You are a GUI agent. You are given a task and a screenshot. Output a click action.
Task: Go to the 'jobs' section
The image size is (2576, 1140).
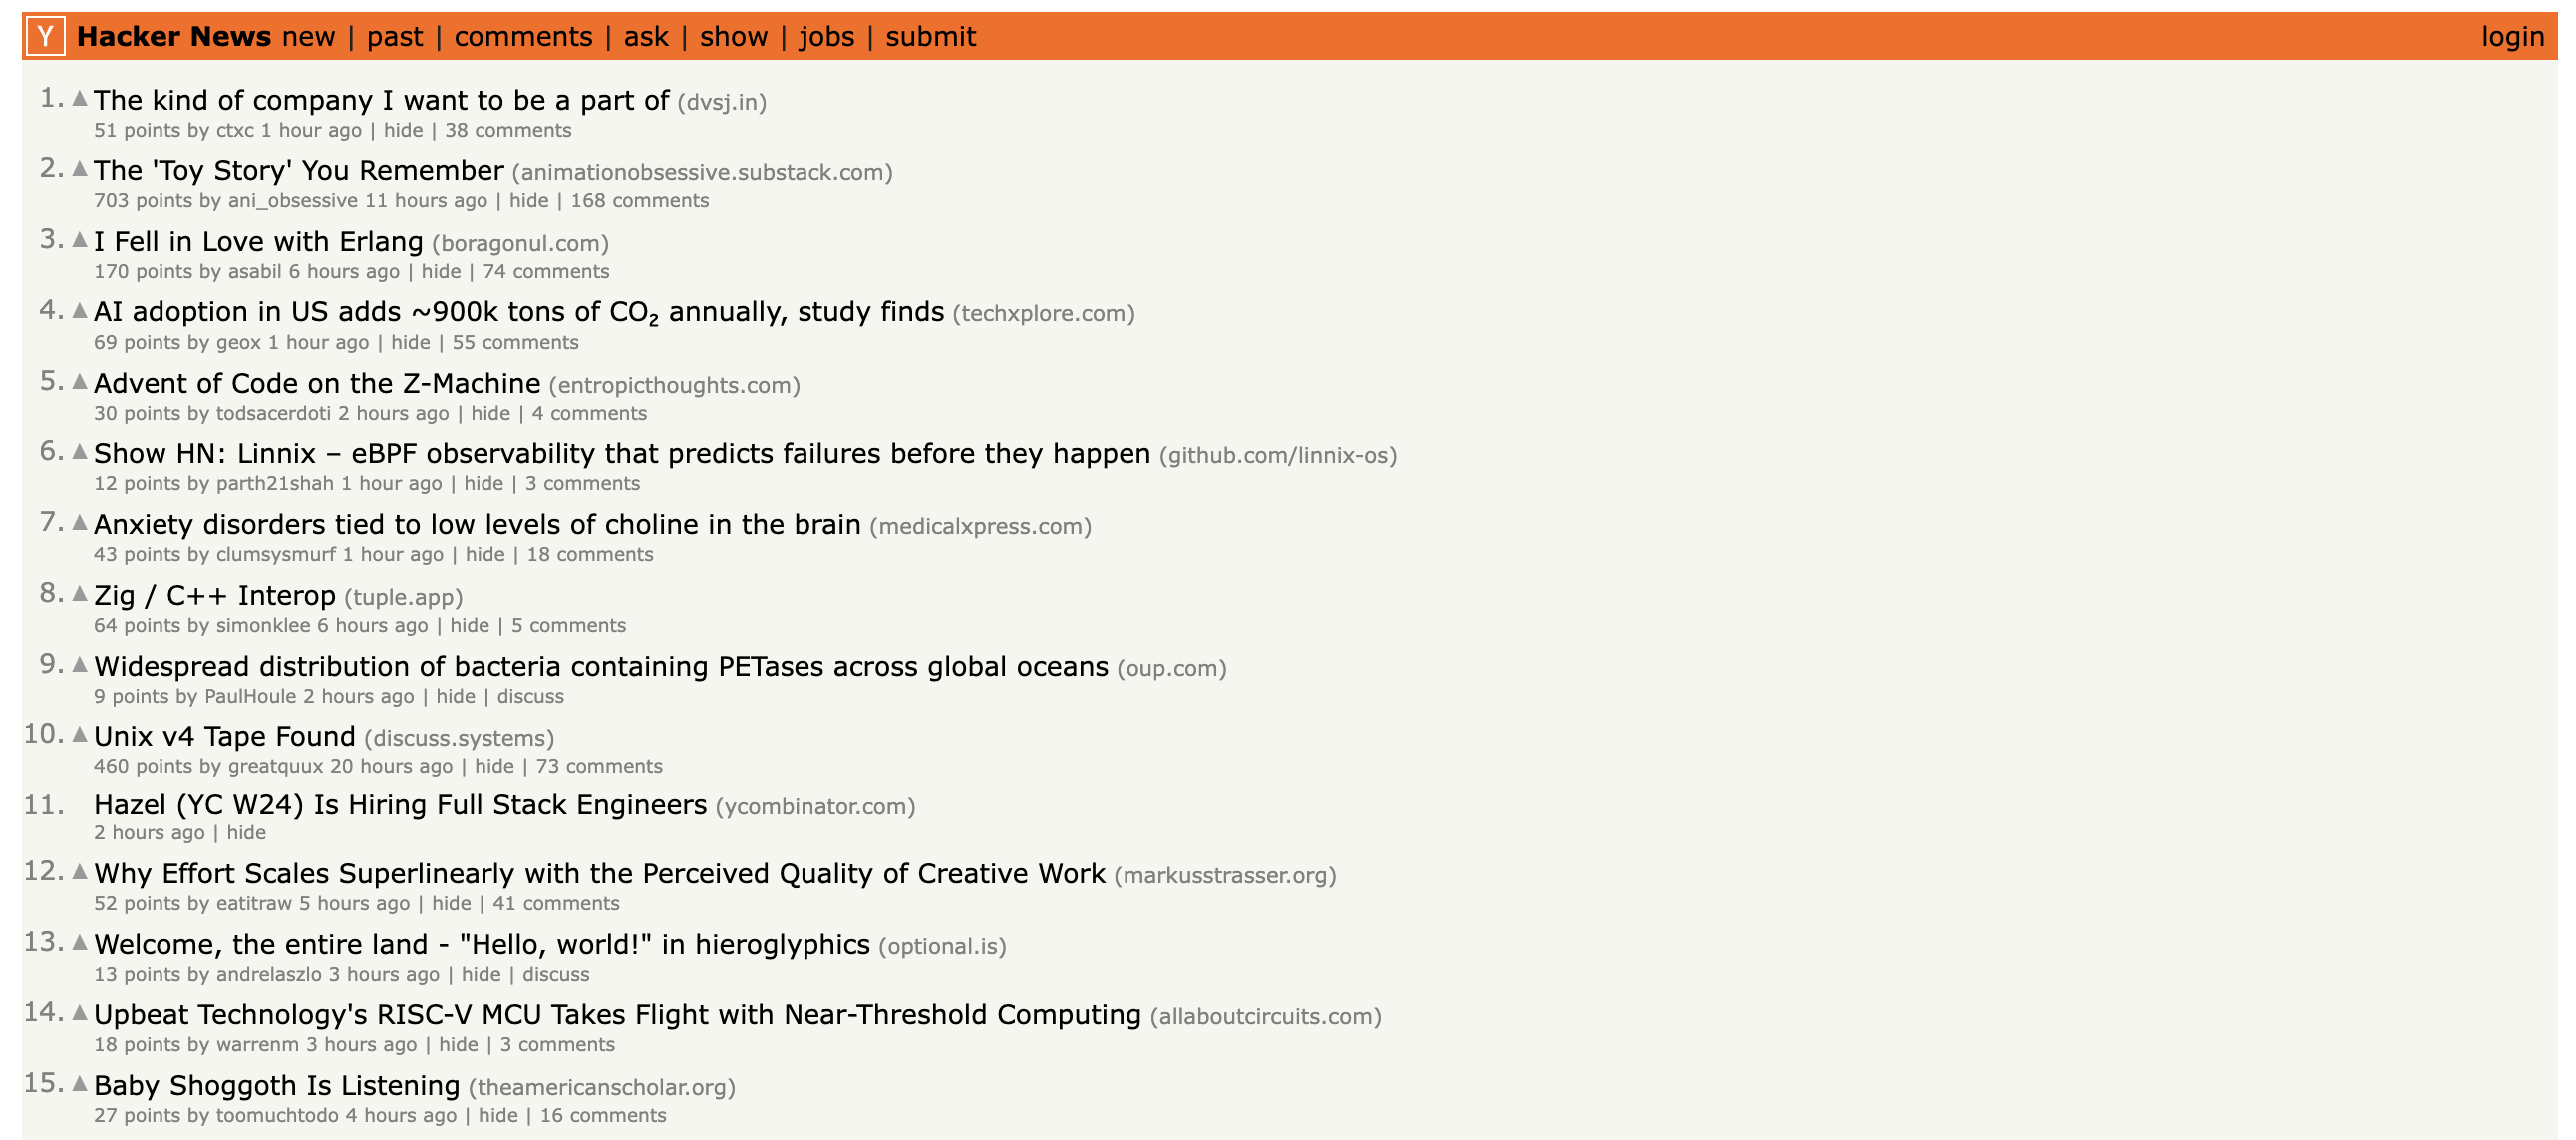(826, 37)
